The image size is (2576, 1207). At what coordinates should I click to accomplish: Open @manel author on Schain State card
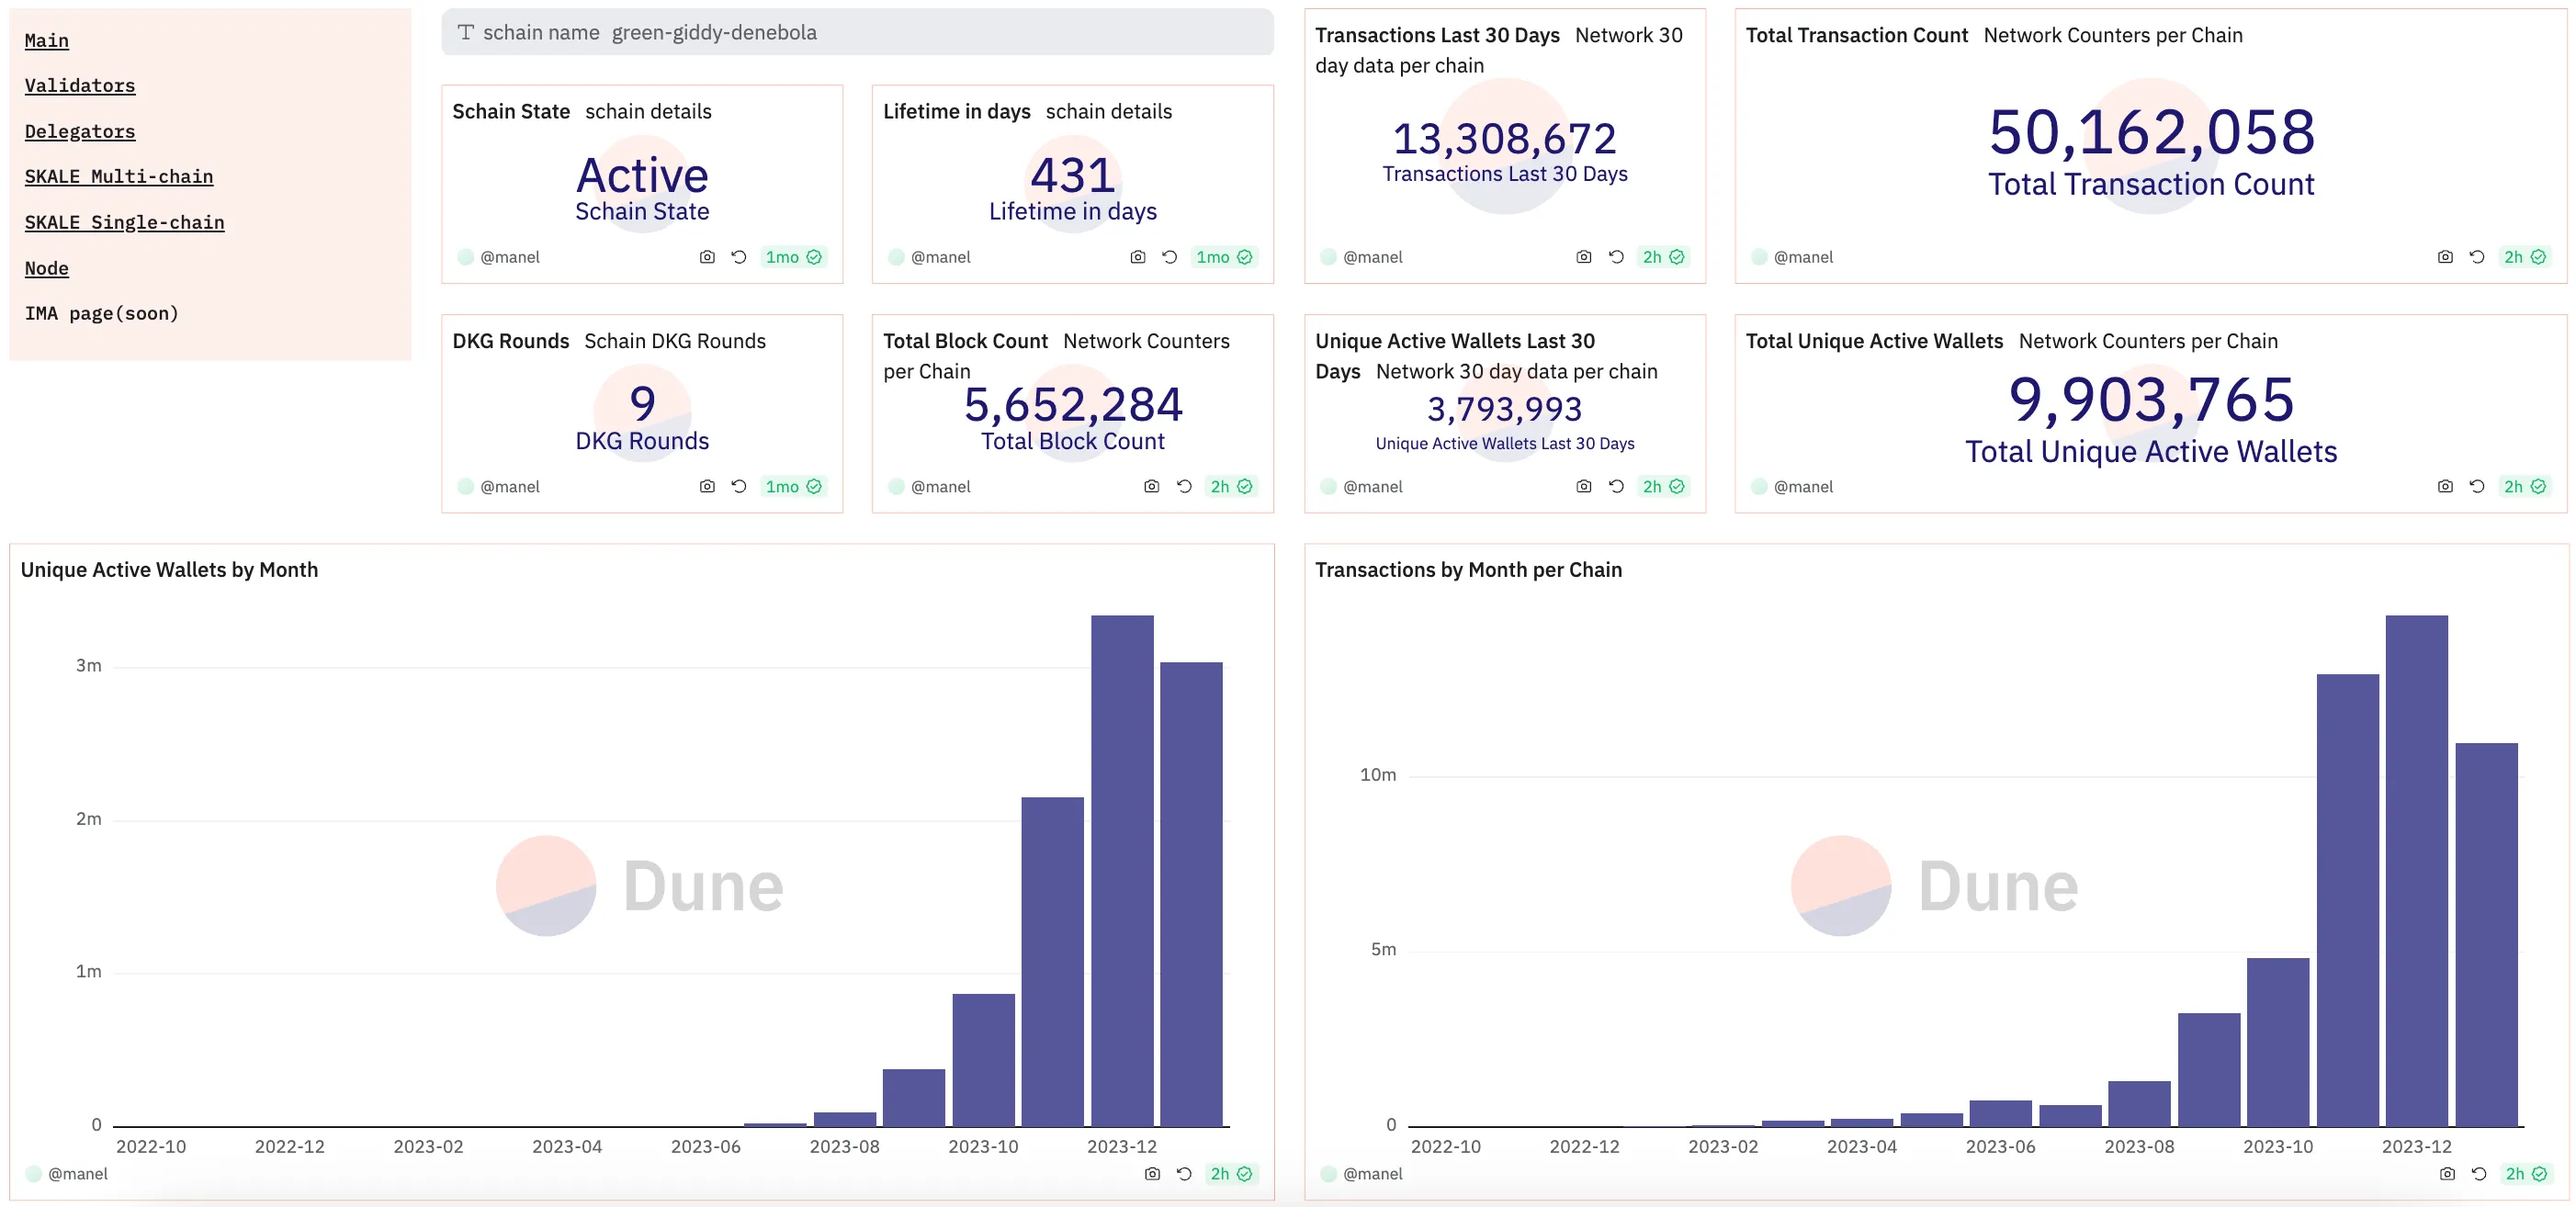click(x=509, y=257)
